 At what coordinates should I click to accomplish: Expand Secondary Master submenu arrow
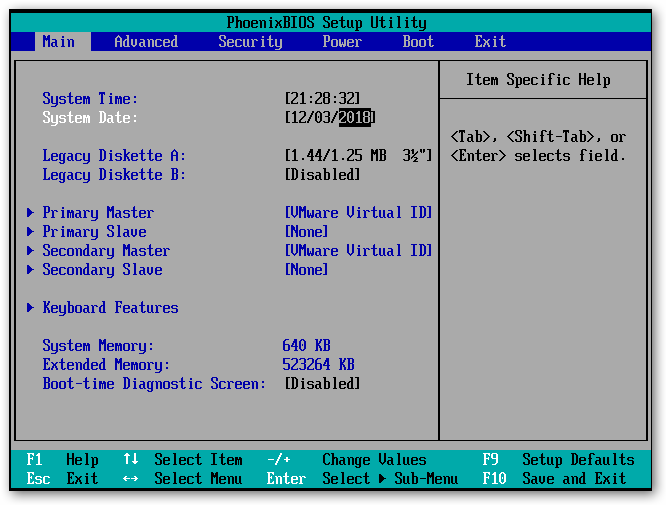click(30, 251)
